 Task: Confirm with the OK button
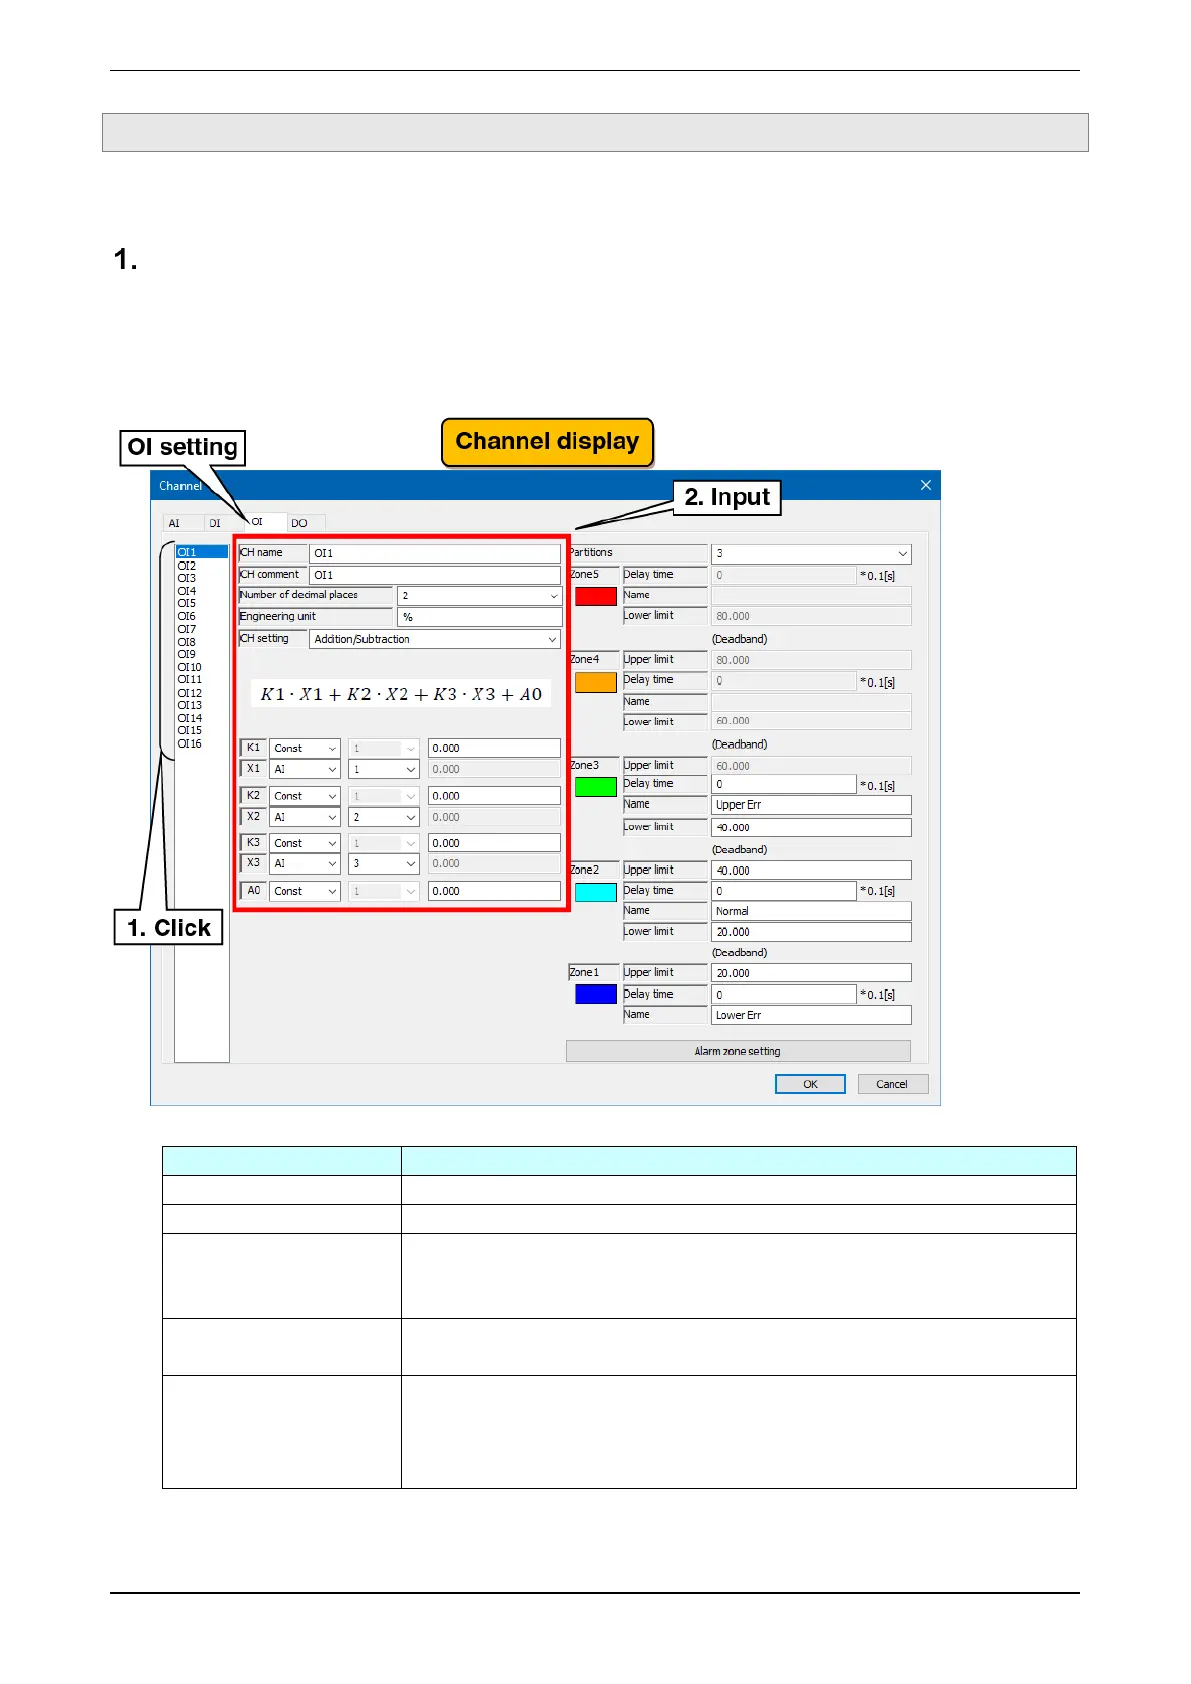pyautogui.click(x=810, y=1084)
